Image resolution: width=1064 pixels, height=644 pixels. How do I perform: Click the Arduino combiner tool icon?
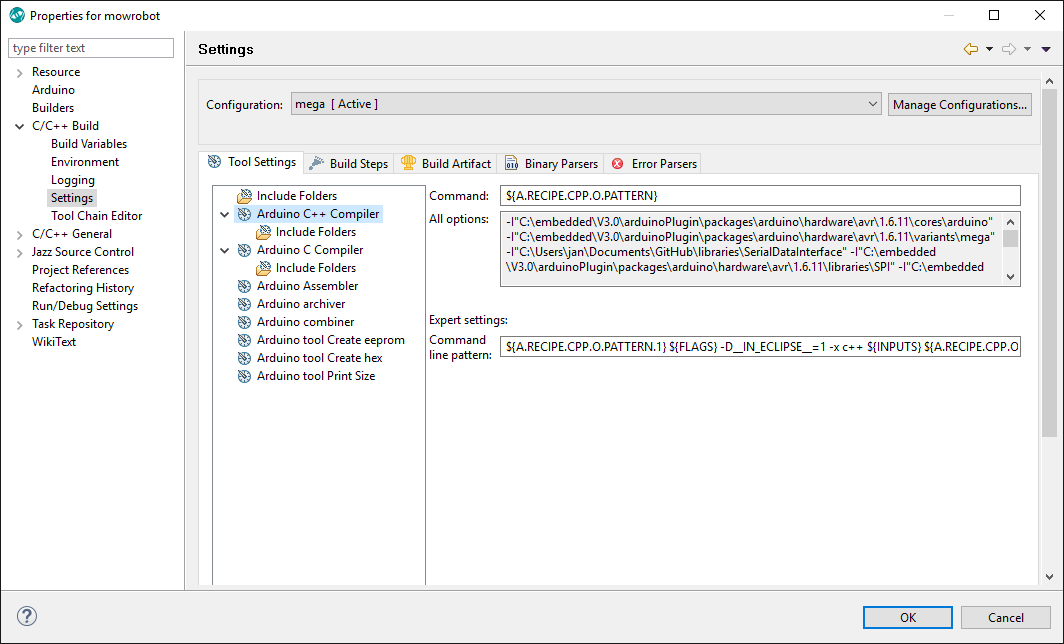tap(244, 322)
